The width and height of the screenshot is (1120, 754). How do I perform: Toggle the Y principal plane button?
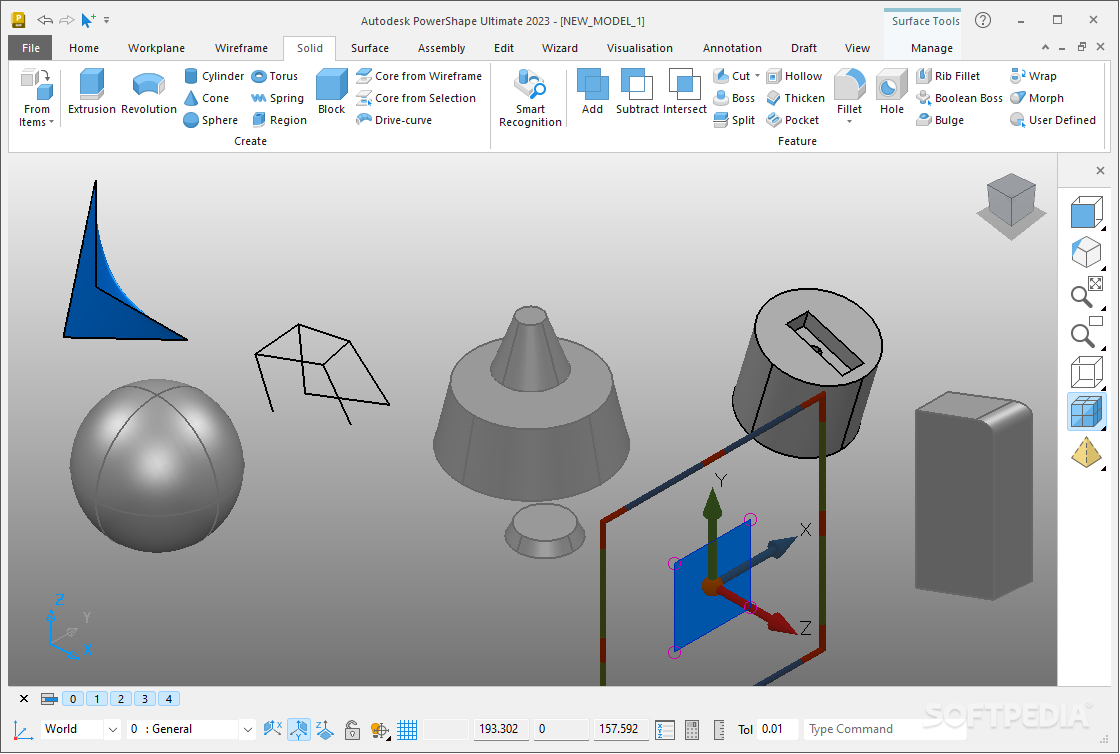click(299, 729)
